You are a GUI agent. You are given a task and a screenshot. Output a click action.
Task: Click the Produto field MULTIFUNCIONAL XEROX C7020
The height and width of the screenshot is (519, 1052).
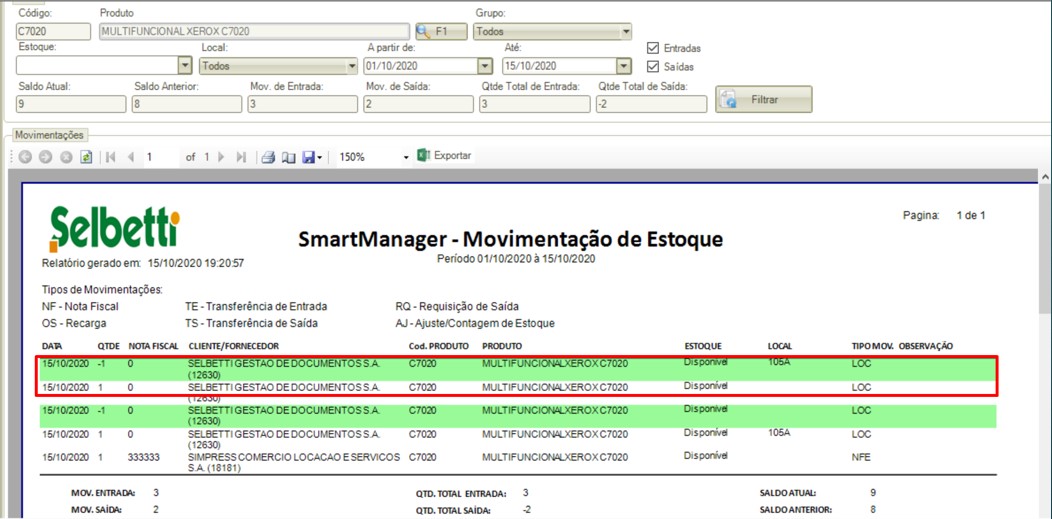(254, 32)
